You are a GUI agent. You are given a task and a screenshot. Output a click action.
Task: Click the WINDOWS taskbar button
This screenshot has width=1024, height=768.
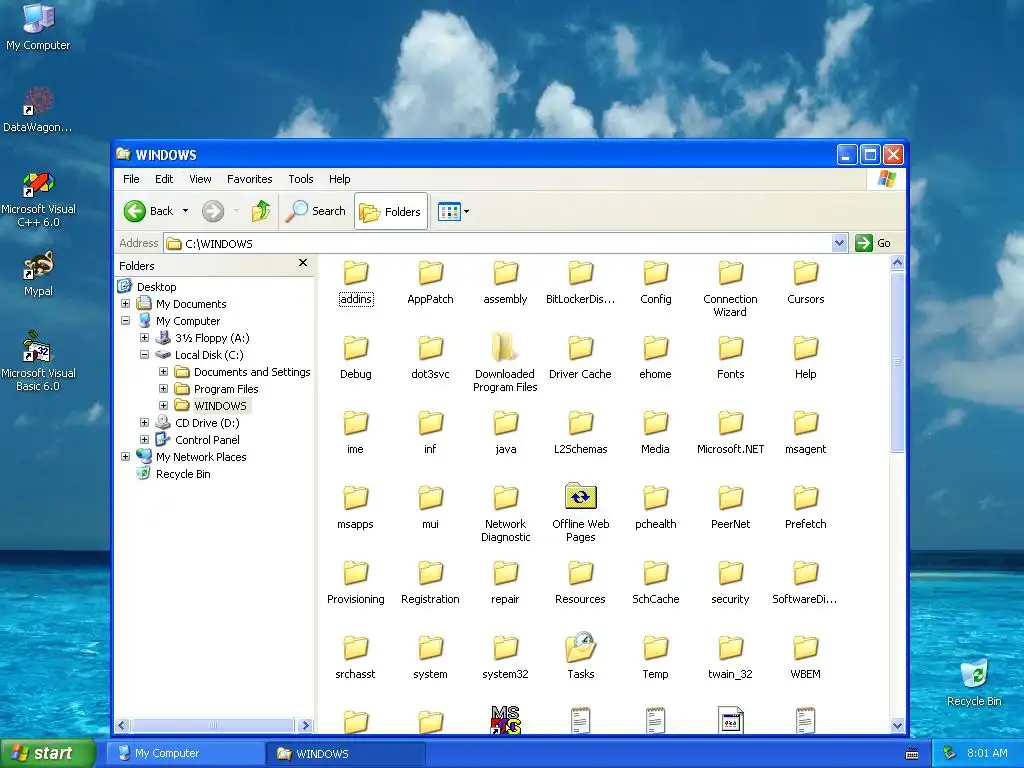coord(345,754)
